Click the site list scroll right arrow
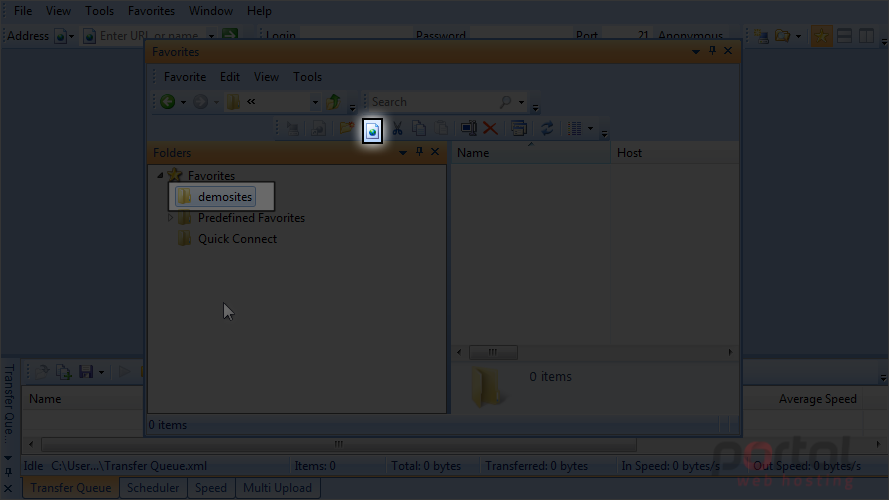Viewport: 889px width, 500px height. coord(730,352)
